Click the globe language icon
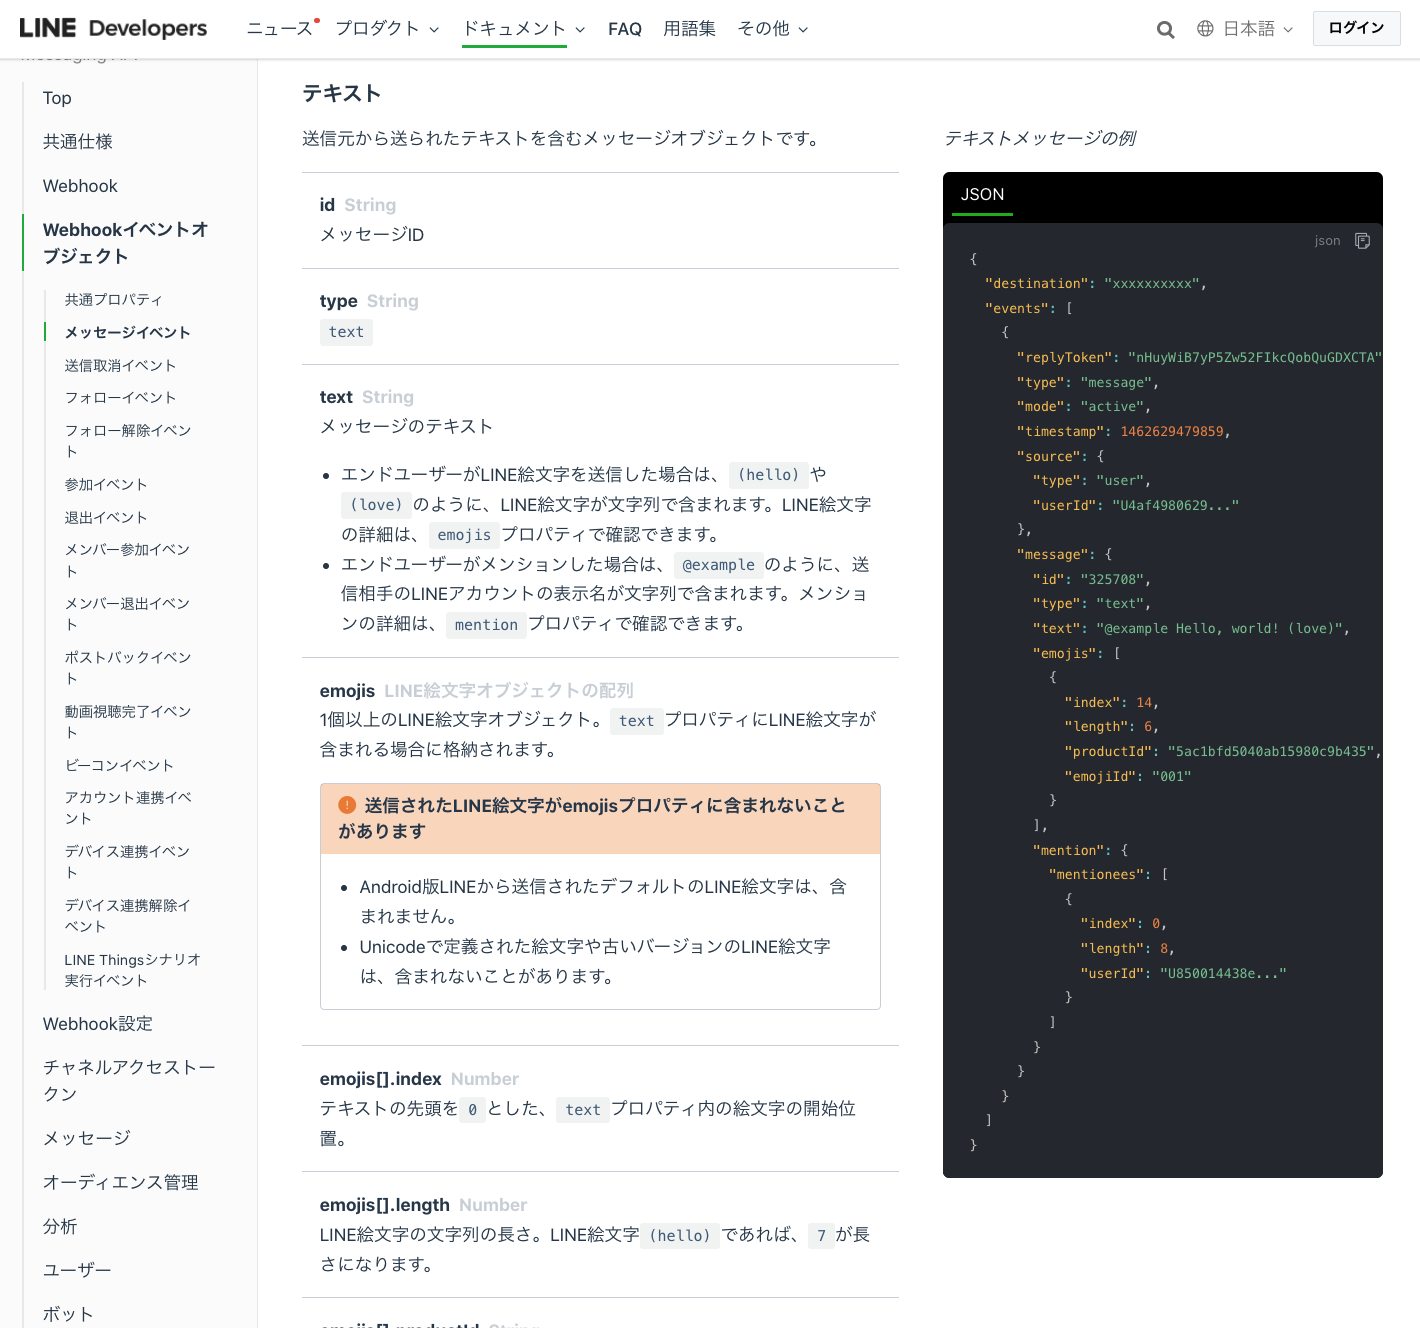1420x1328 pixels. coord(1205,28)
